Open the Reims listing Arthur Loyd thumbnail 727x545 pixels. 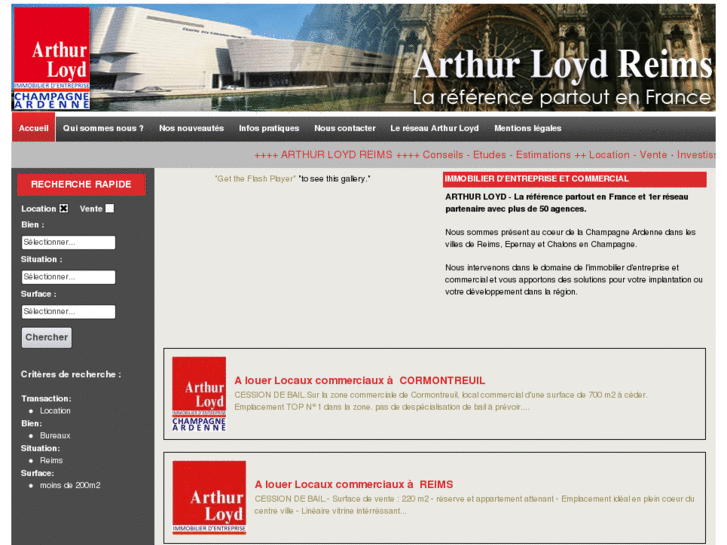(x=209, y=498)
